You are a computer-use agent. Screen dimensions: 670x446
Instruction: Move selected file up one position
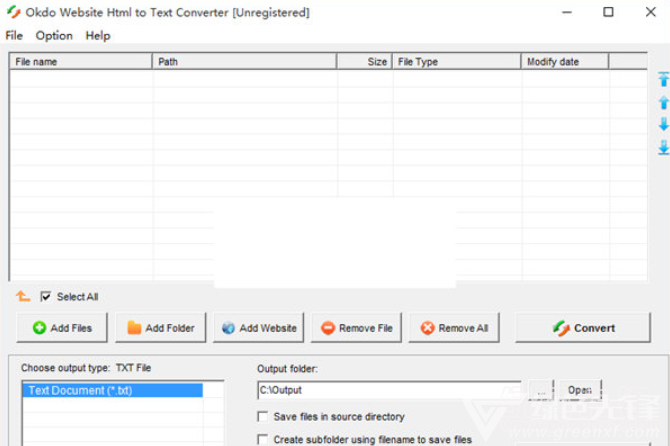[x=664, y=102]
